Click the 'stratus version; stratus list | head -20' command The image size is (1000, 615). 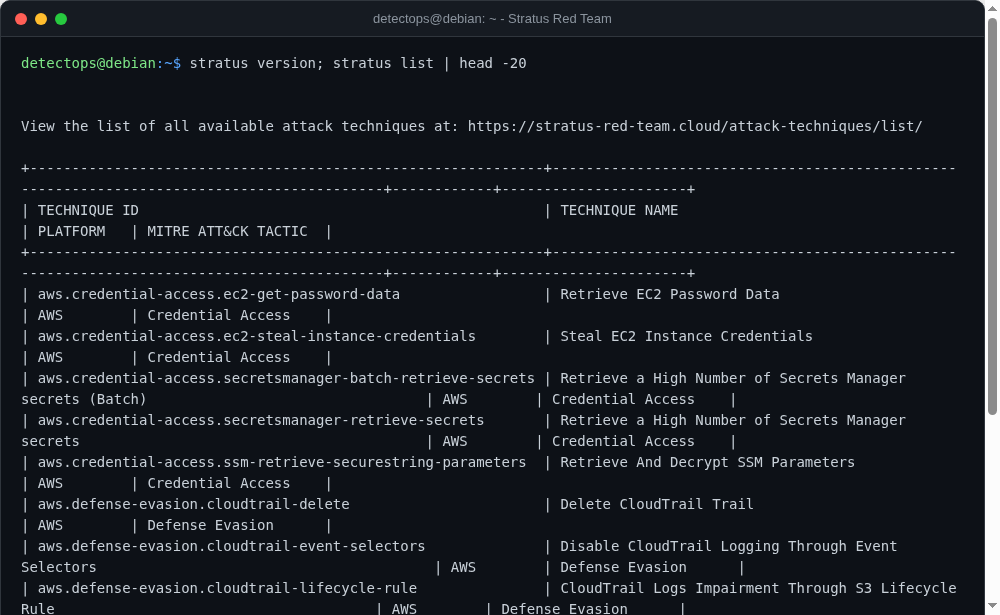click(x=358, y=63)
